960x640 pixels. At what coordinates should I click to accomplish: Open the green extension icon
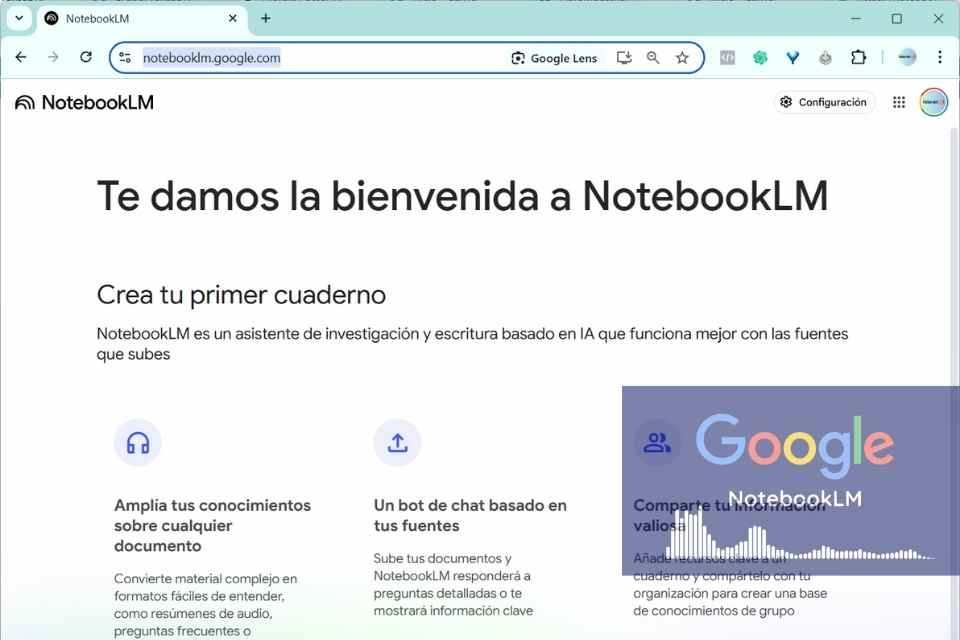pyautogui.click(x=760, y=58)
